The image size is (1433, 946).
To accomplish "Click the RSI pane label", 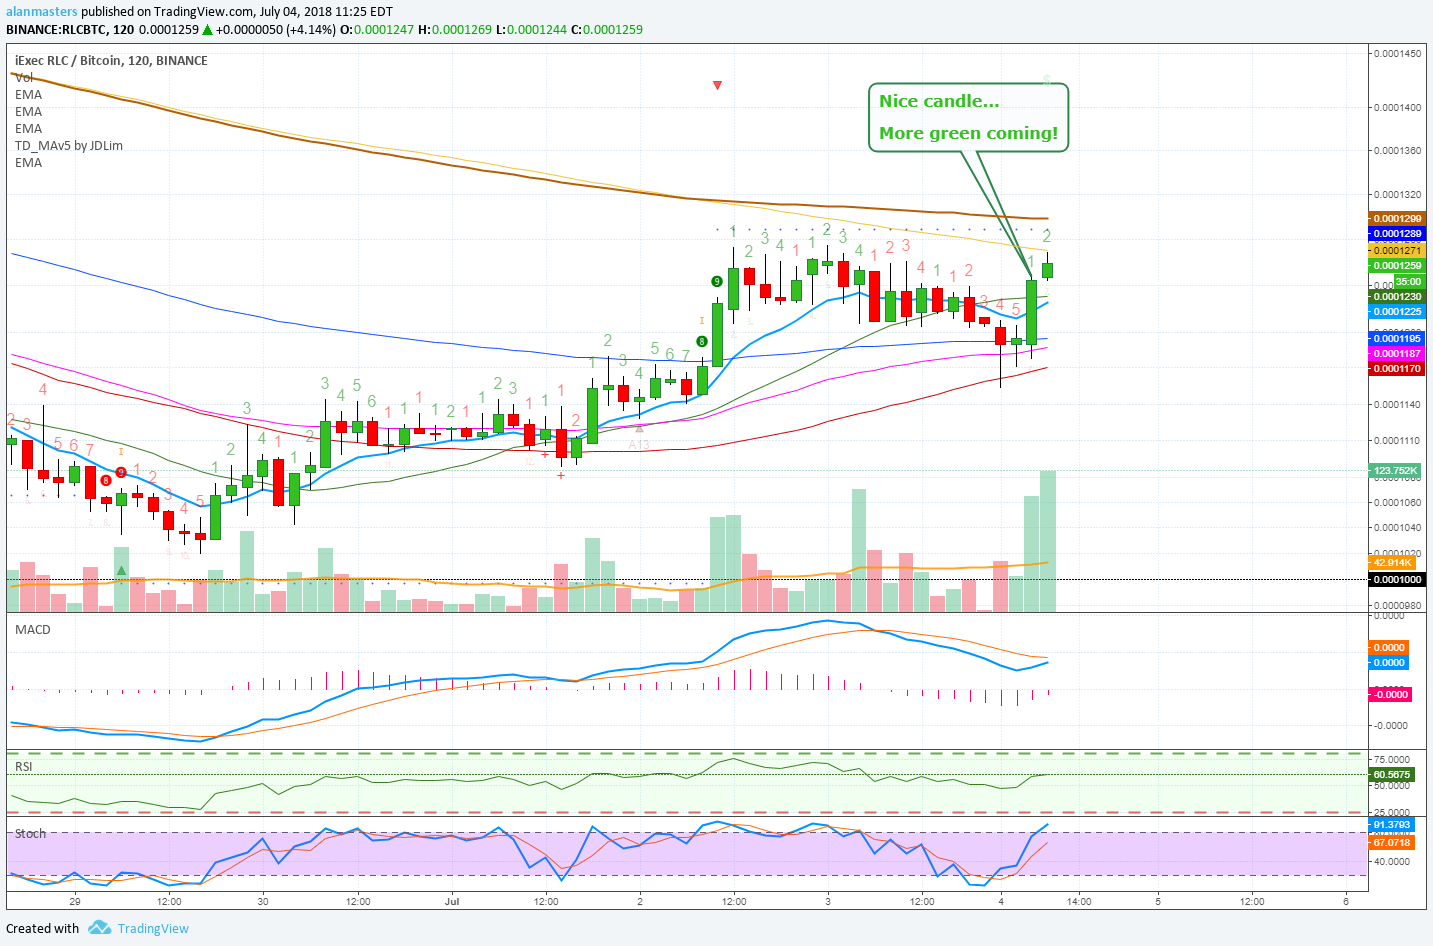I will (x=23, y=766).
